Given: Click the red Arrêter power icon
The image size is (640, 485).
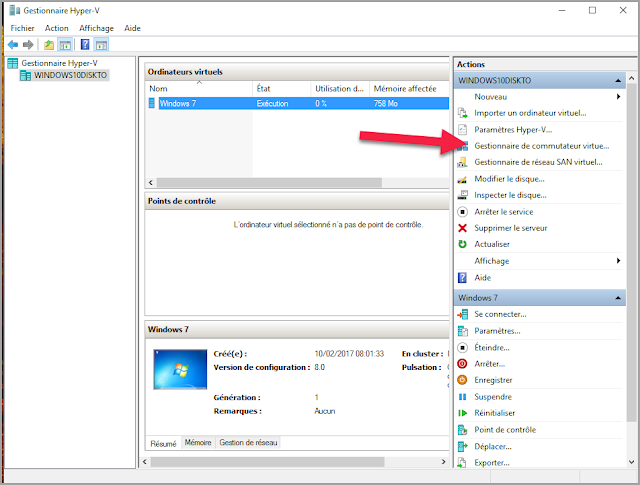Looking at the screenshot, I should click(462, 363).
